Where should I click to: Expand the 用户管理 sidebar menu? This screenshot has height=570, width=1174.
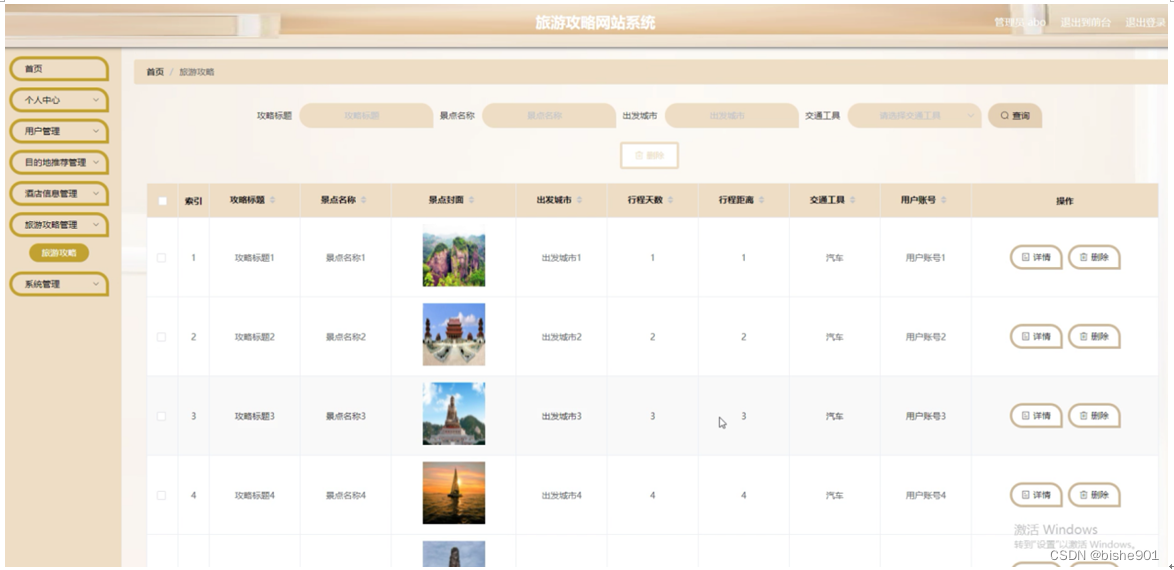58,131
